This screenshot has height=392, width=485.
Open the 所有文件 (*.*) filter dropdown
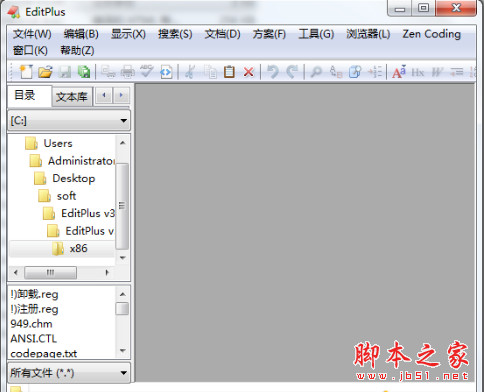click(69, 373)
